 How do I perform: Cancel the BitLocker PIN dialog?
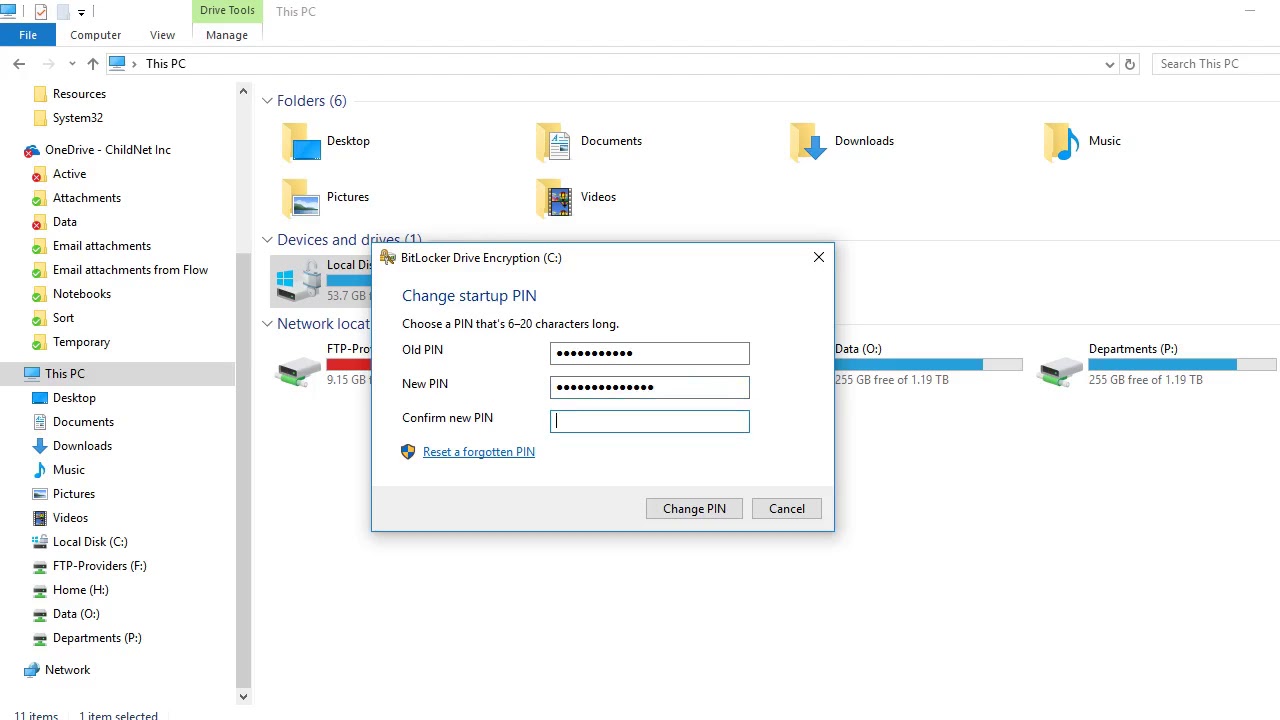[x=787, y=509]
